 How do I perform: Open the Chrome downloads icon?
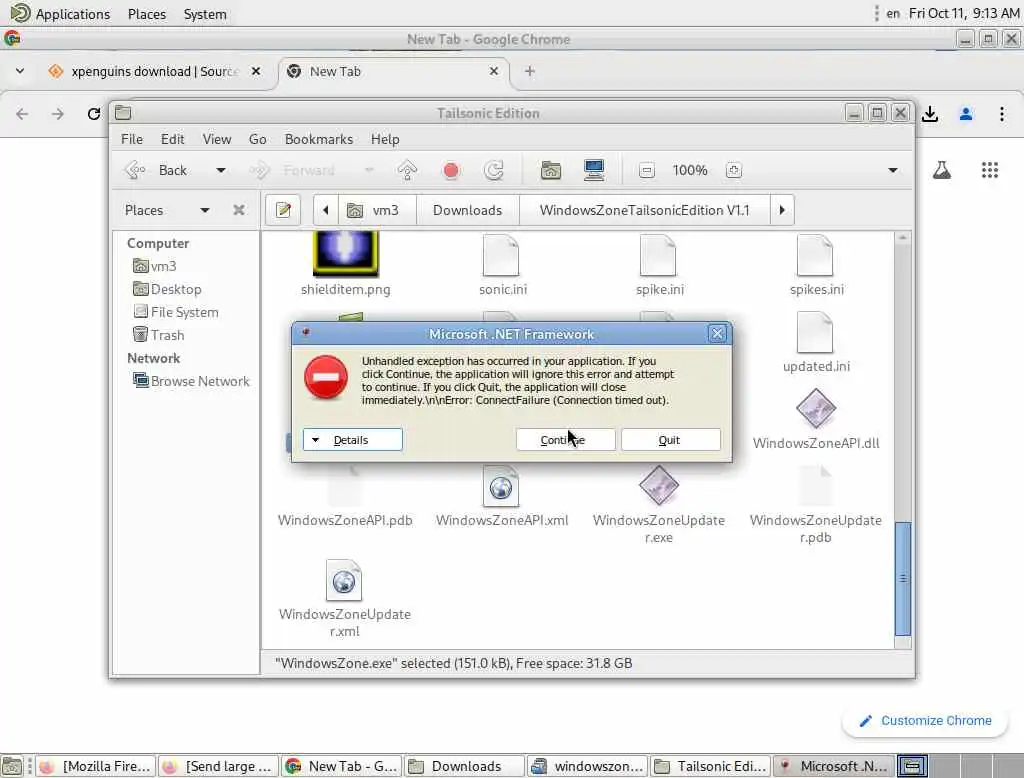(x=930, y=114)
